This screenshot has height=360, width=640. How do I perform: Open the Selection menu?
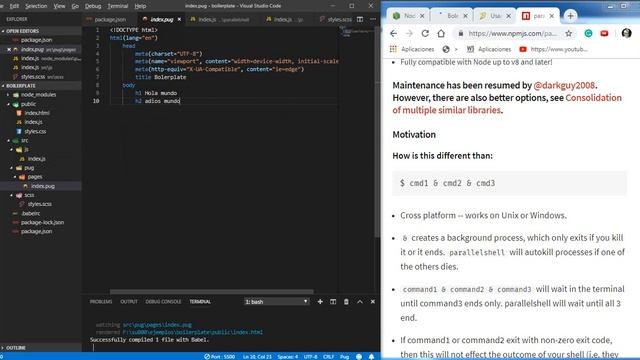36,6
